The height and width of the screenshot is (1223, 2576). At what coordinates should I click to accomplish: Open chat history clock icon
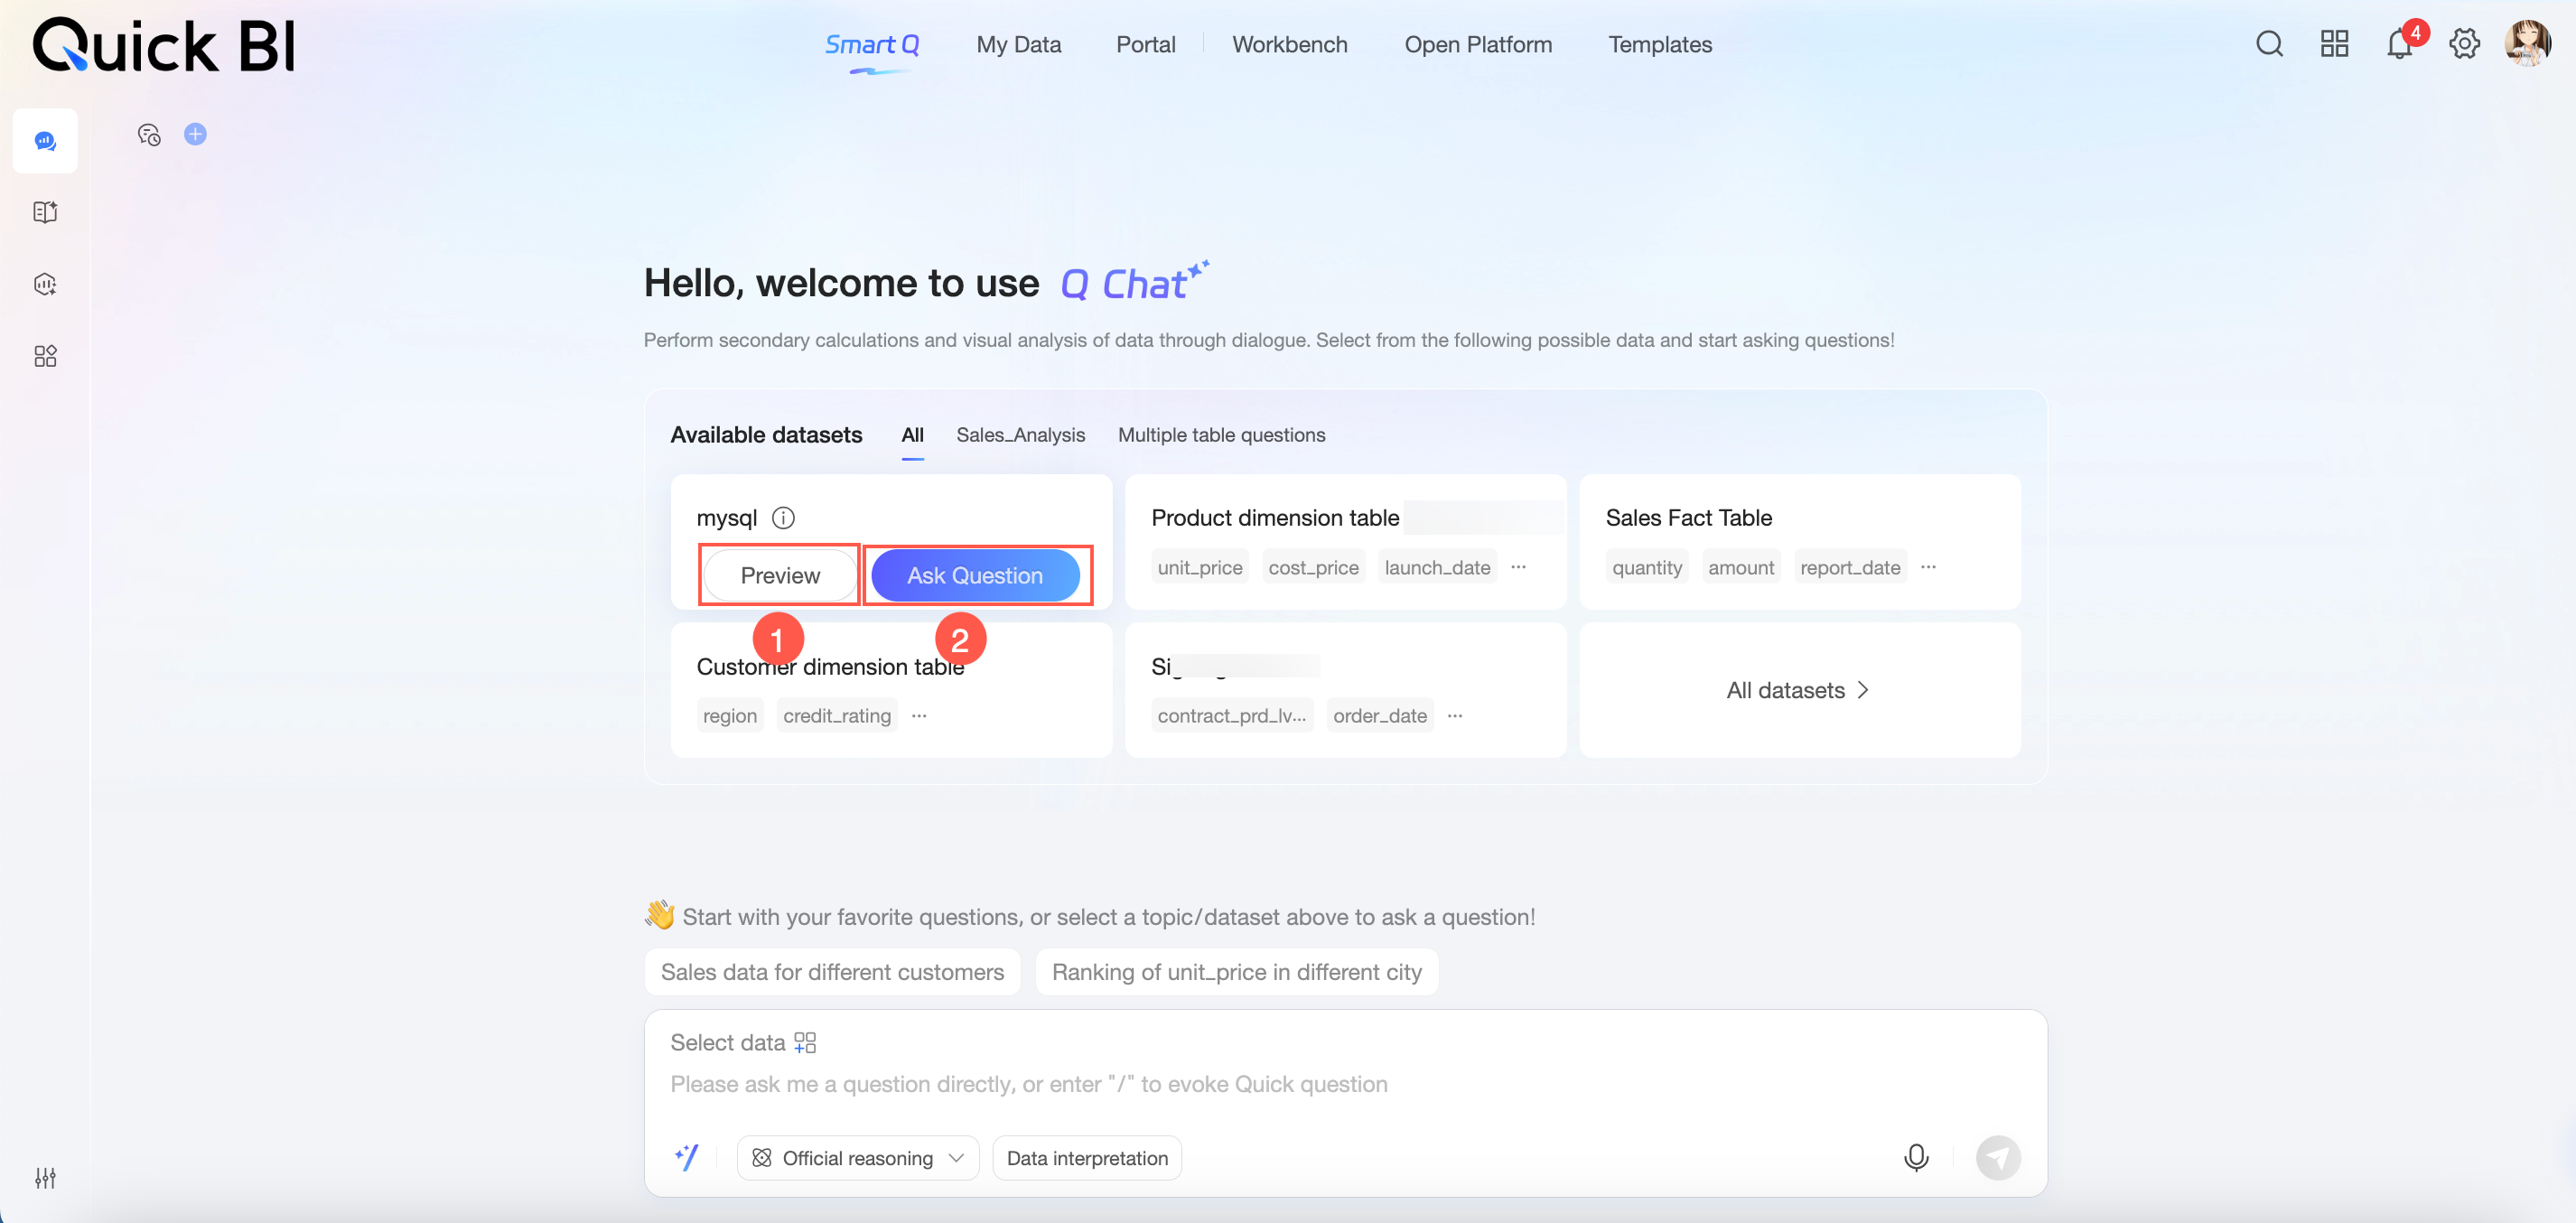pos(149,134)
